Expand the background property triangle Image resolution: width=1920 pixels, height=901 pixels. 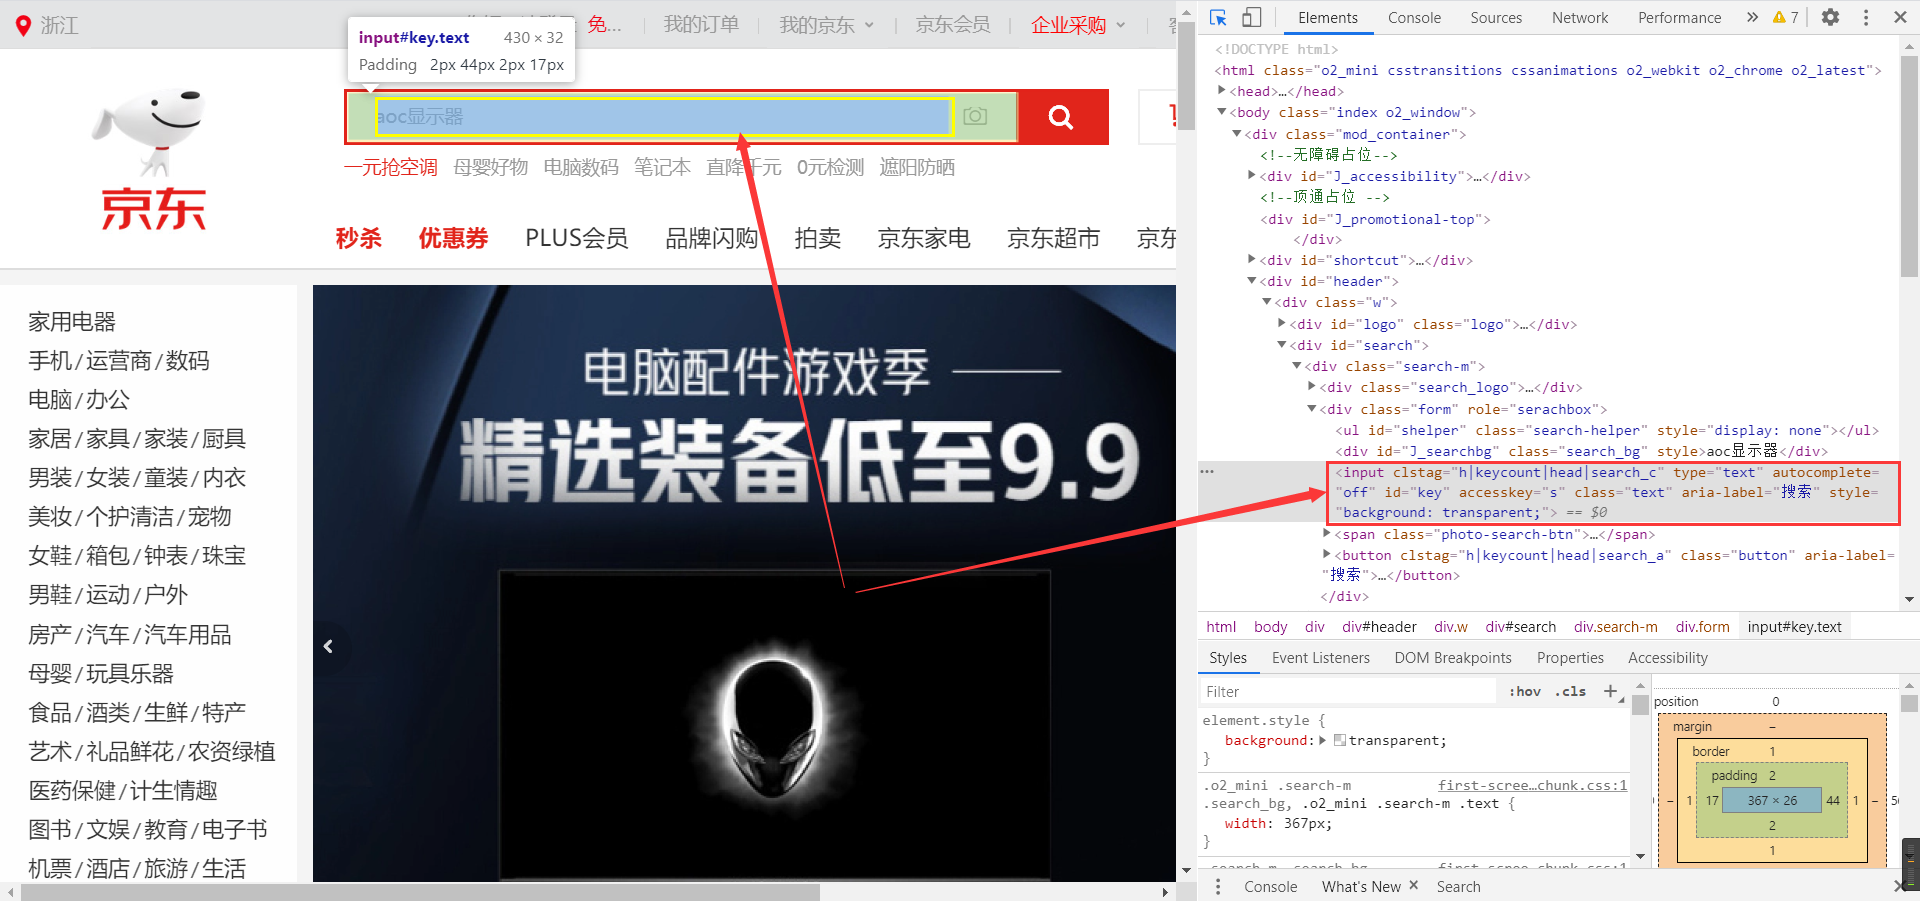pyautogui.click(x=1323, y=740)
